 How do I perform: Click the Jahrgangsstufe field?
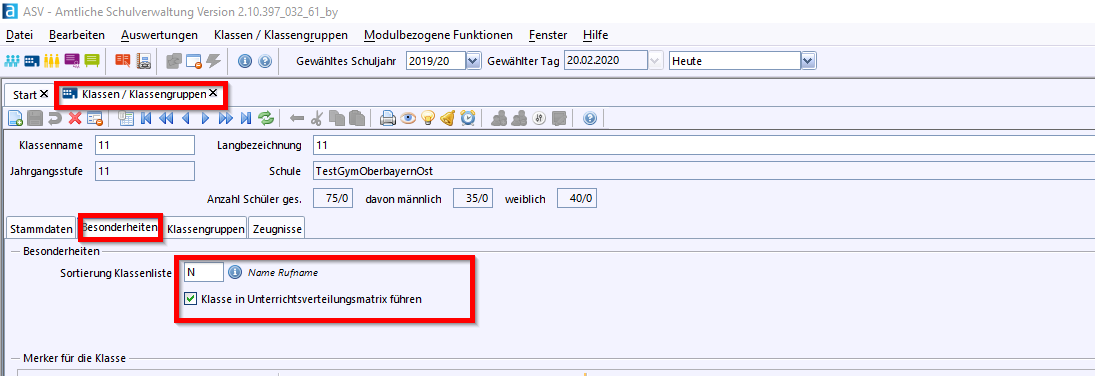tap(145, 171)
